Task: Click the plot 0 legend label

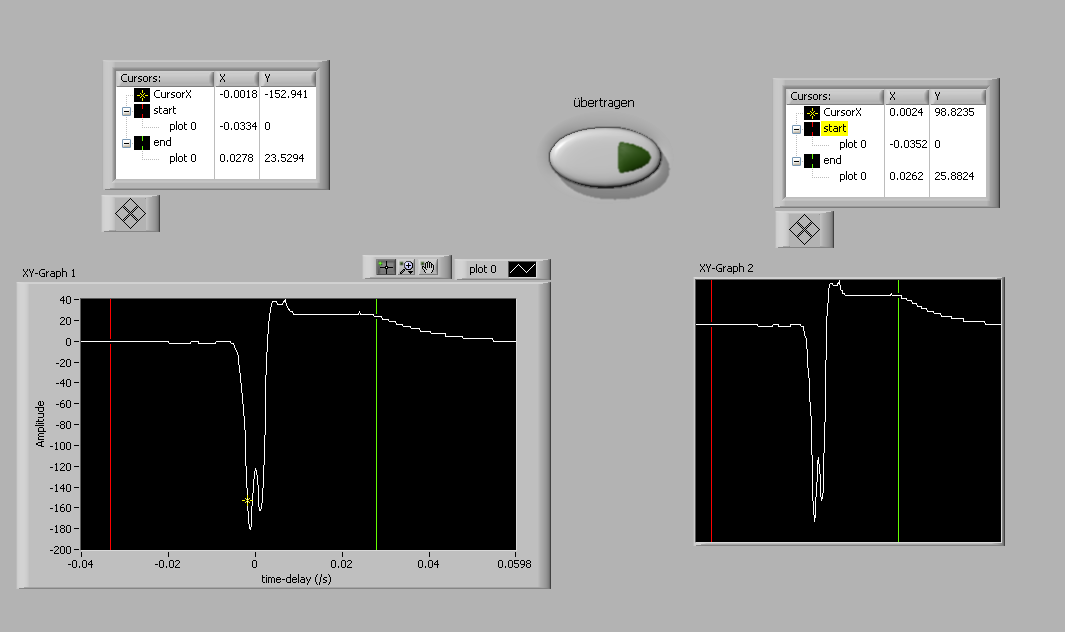Action: click(x=482, y=269)
